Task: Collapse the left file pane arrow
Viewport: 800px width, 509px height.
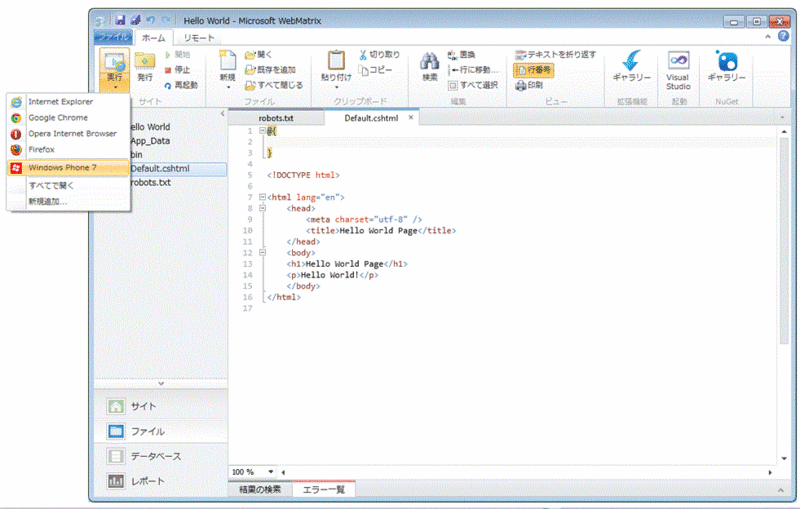Action: point(222,114)
